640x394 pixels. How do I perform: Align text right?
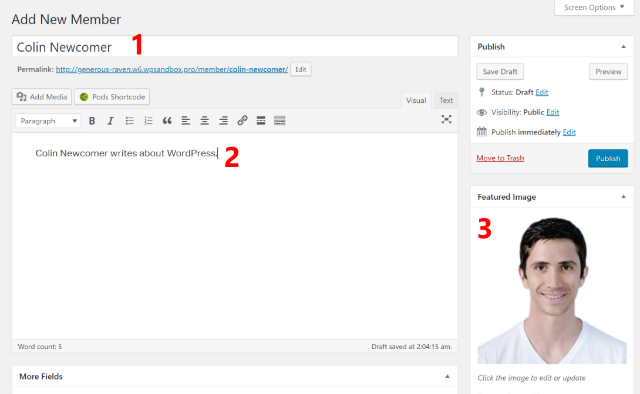(223, 121)
